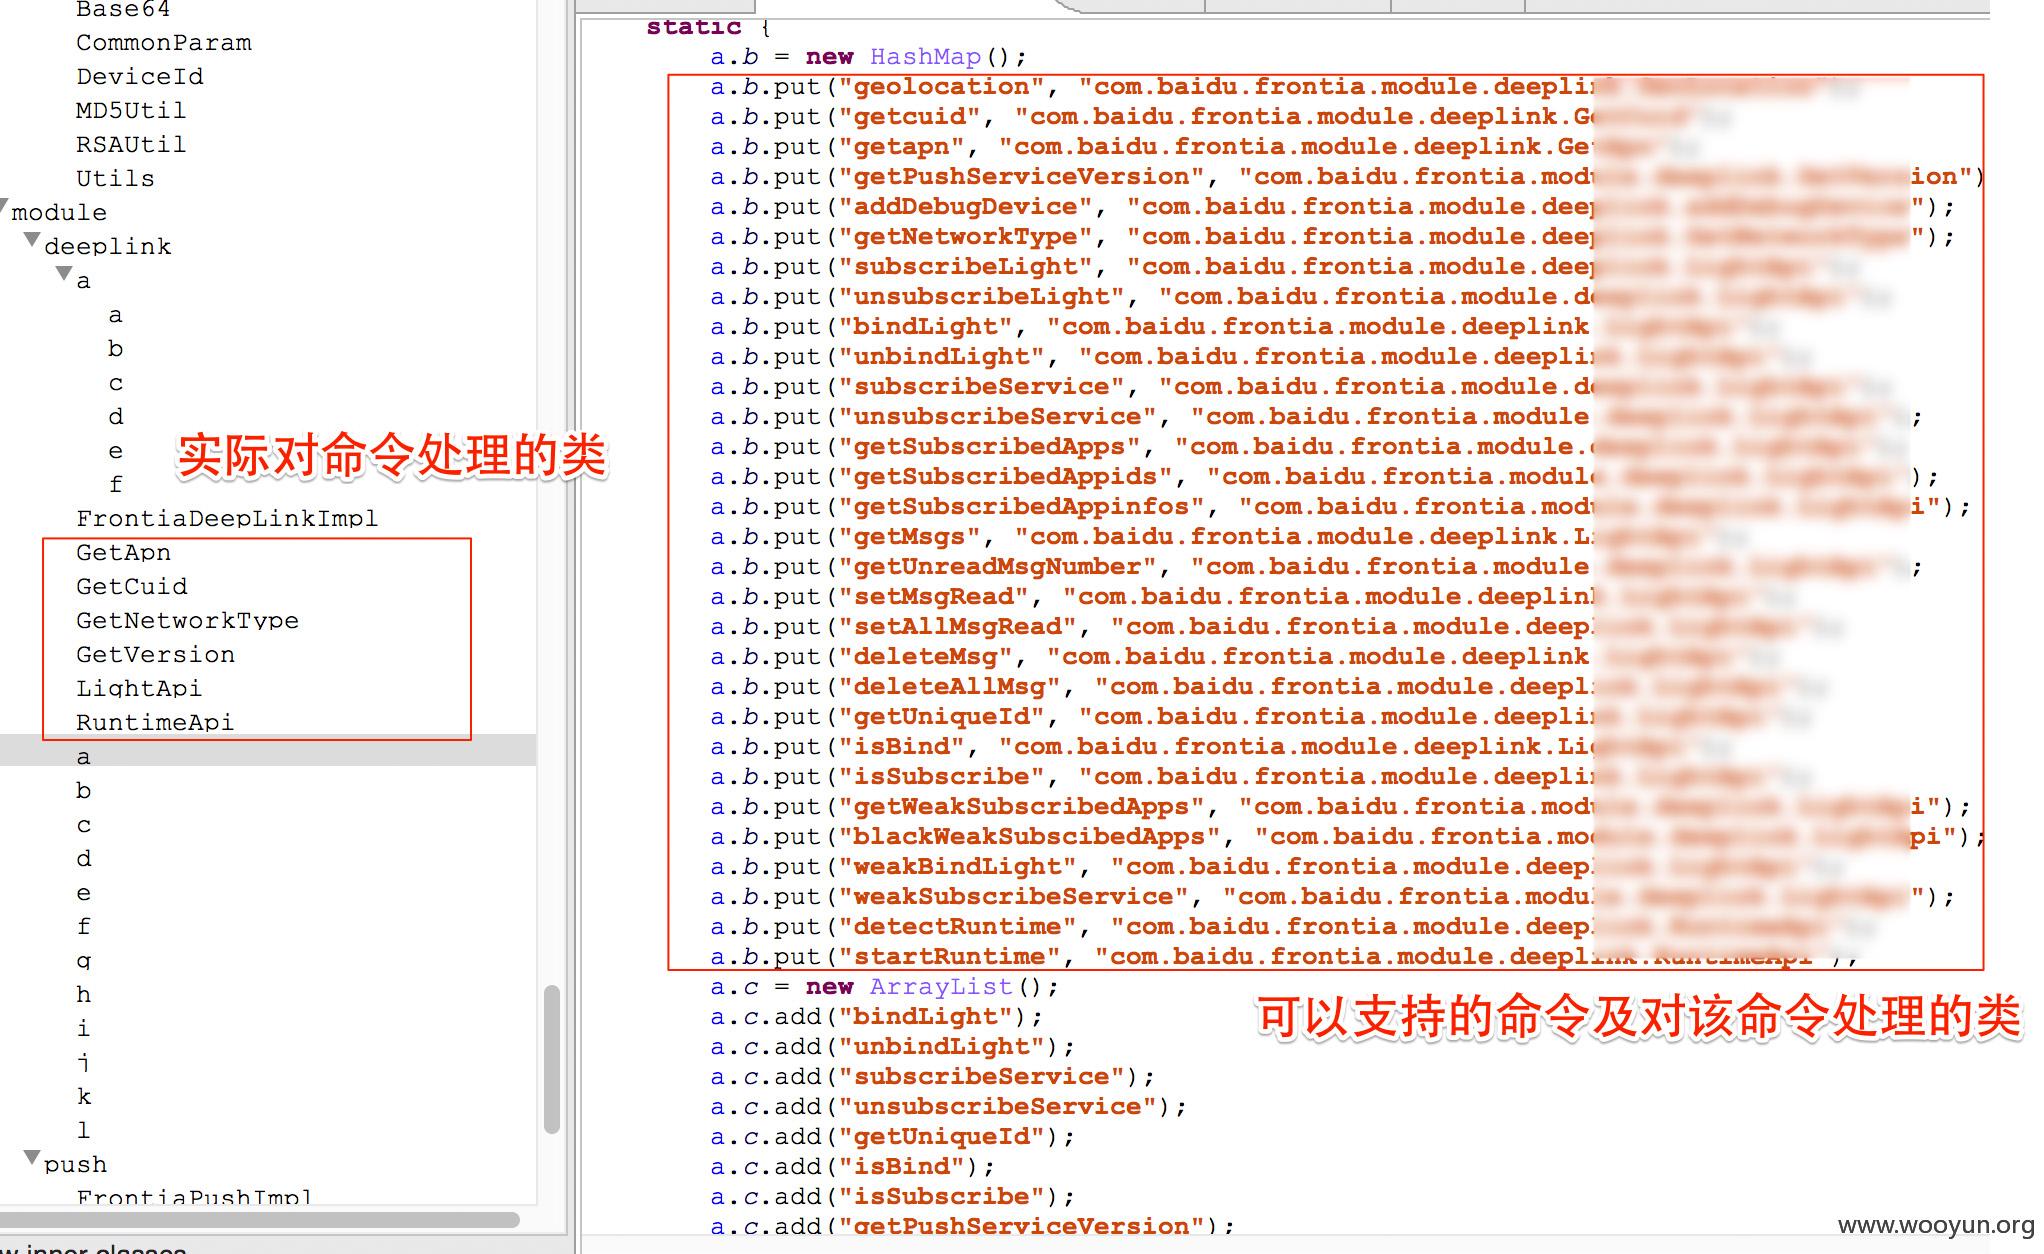
Task: Click the a.c.add("unbindLight") code line
Action: pyautogui.click(x=892, y=1047)
